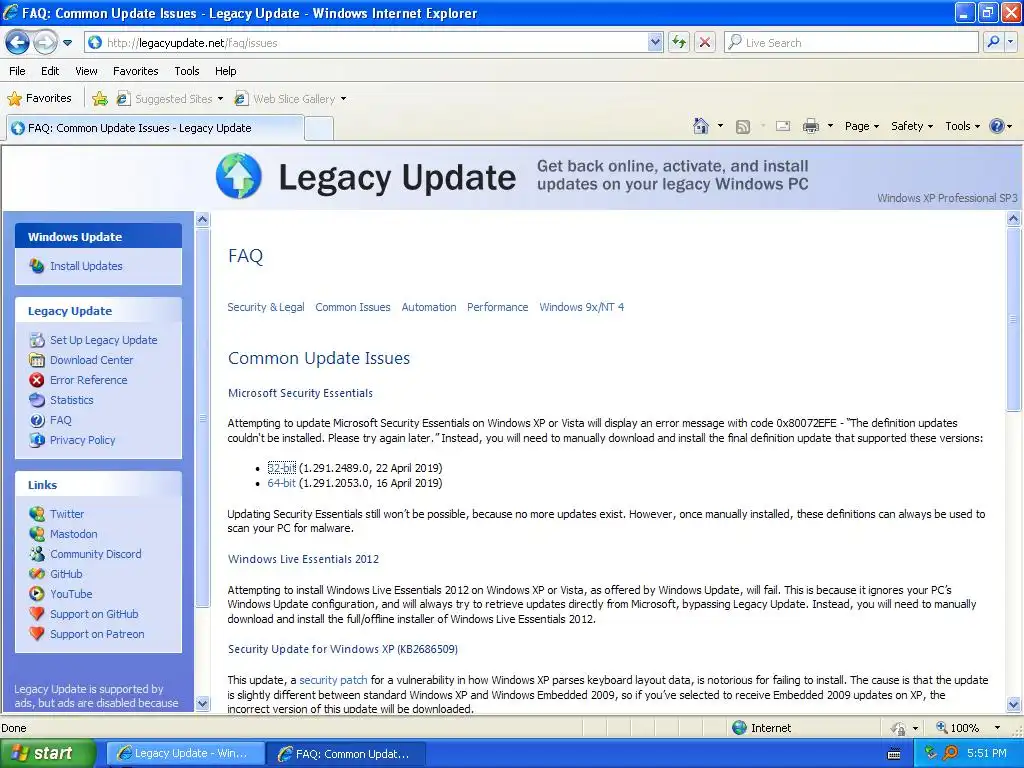Click the GitHub link icon
This screenshot has width=1024, height=768.
coord(37,574)
